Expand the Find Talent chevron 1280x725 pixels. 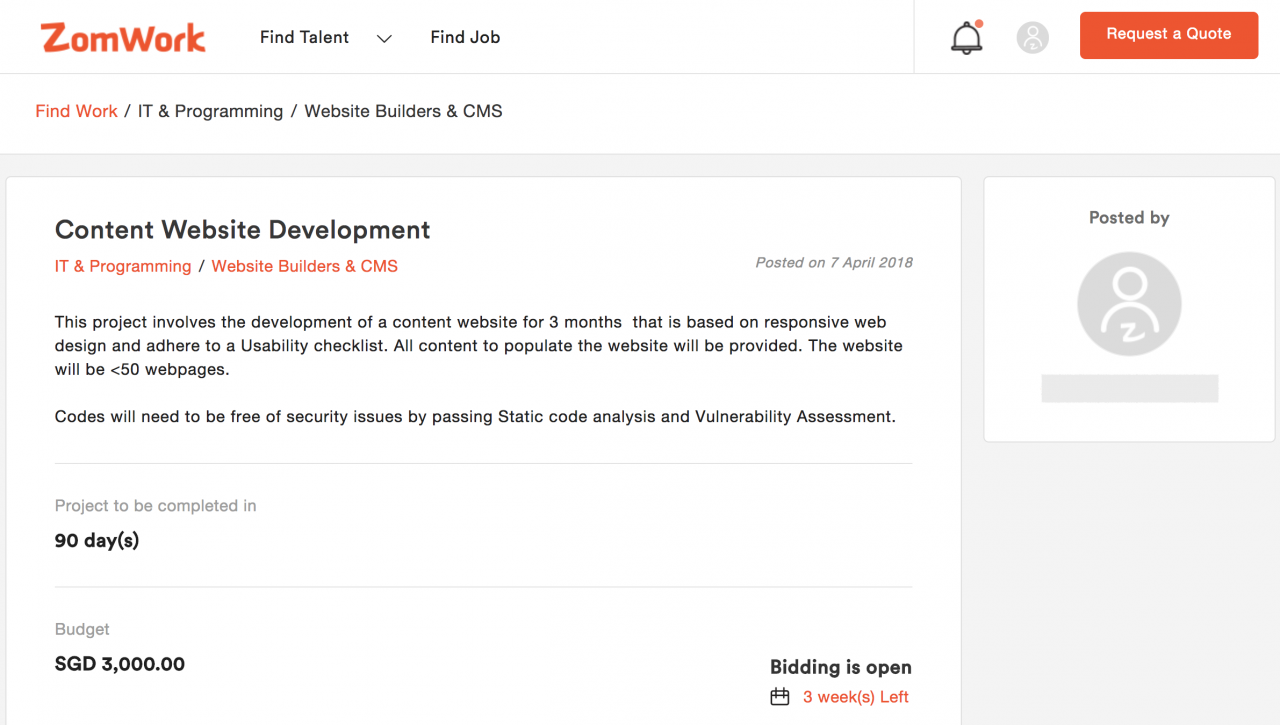(384, 39)
